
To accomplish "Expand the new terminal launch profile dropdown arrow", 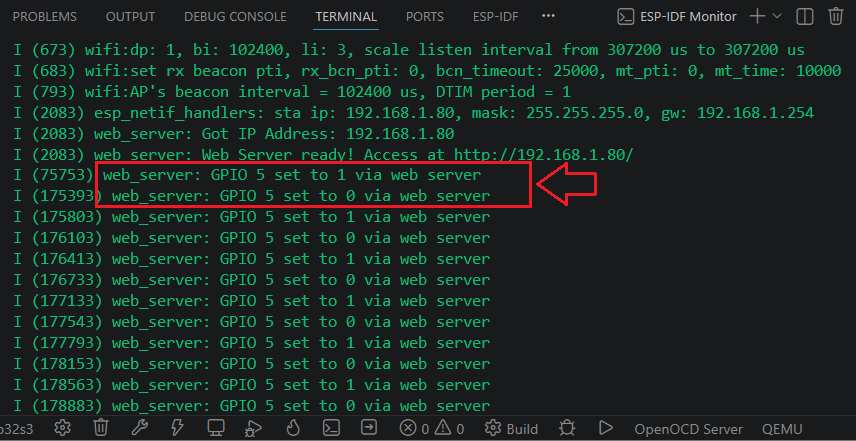I will tap(777, 16).
